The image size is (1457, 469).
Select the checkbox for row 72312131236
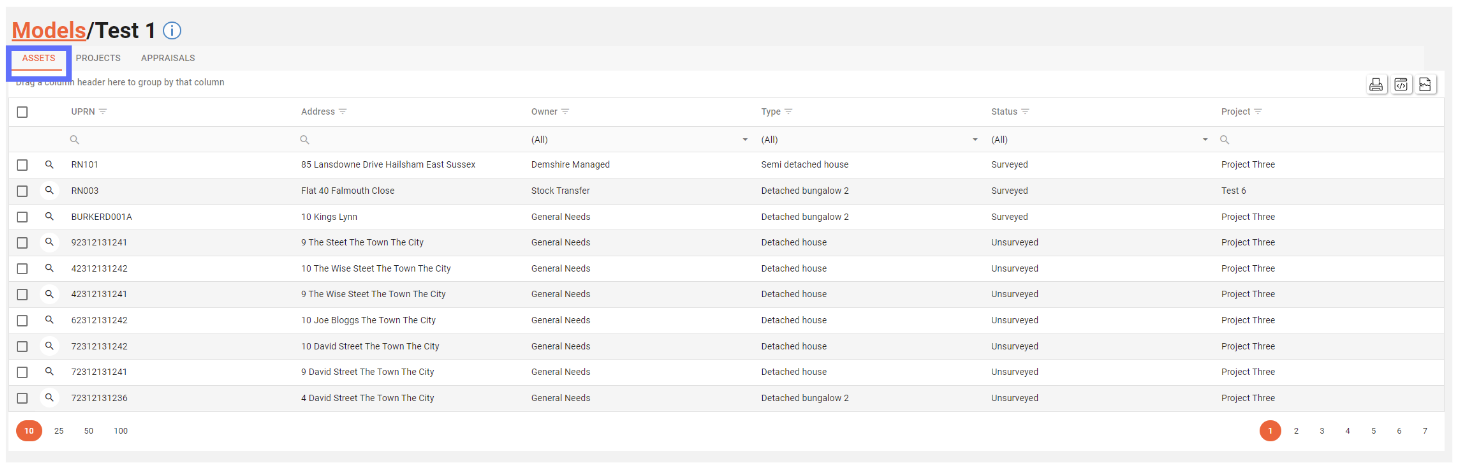pyautogui.click(x=22, y=398)
